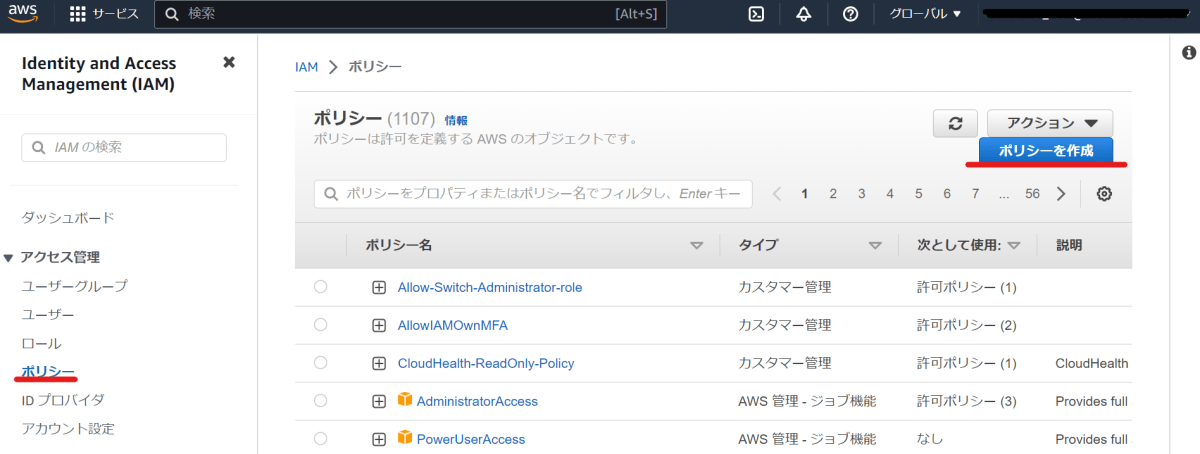Open the help question mark icon
Viewport: 1200px width, 454px height.
pyautogui.click(x=850, y=14)
